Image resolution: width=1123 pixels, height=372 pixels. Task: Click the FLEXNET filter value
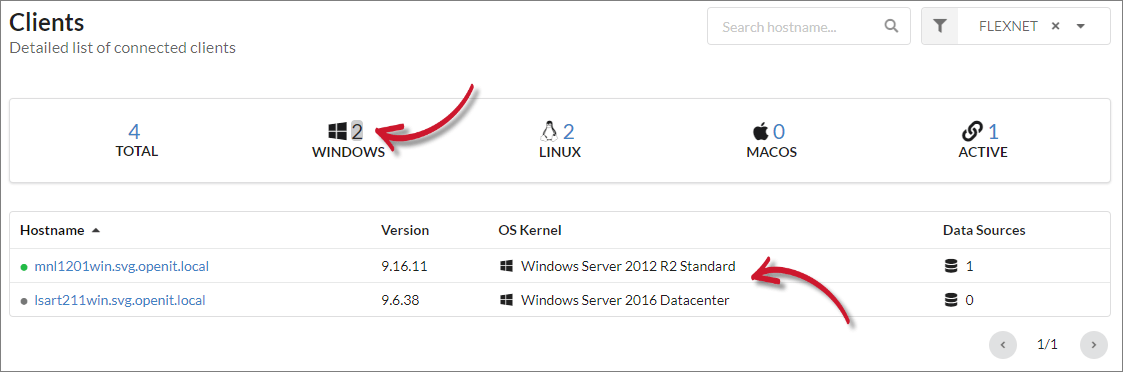pos(1008,27)
